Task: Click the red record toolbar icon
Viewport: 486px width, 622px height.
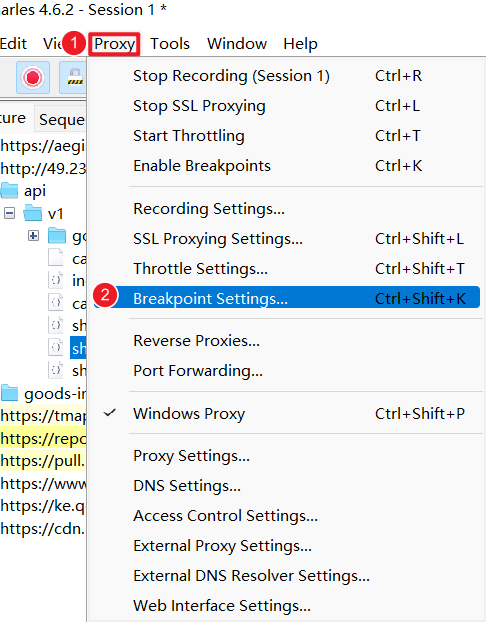Action: (33, 77)
